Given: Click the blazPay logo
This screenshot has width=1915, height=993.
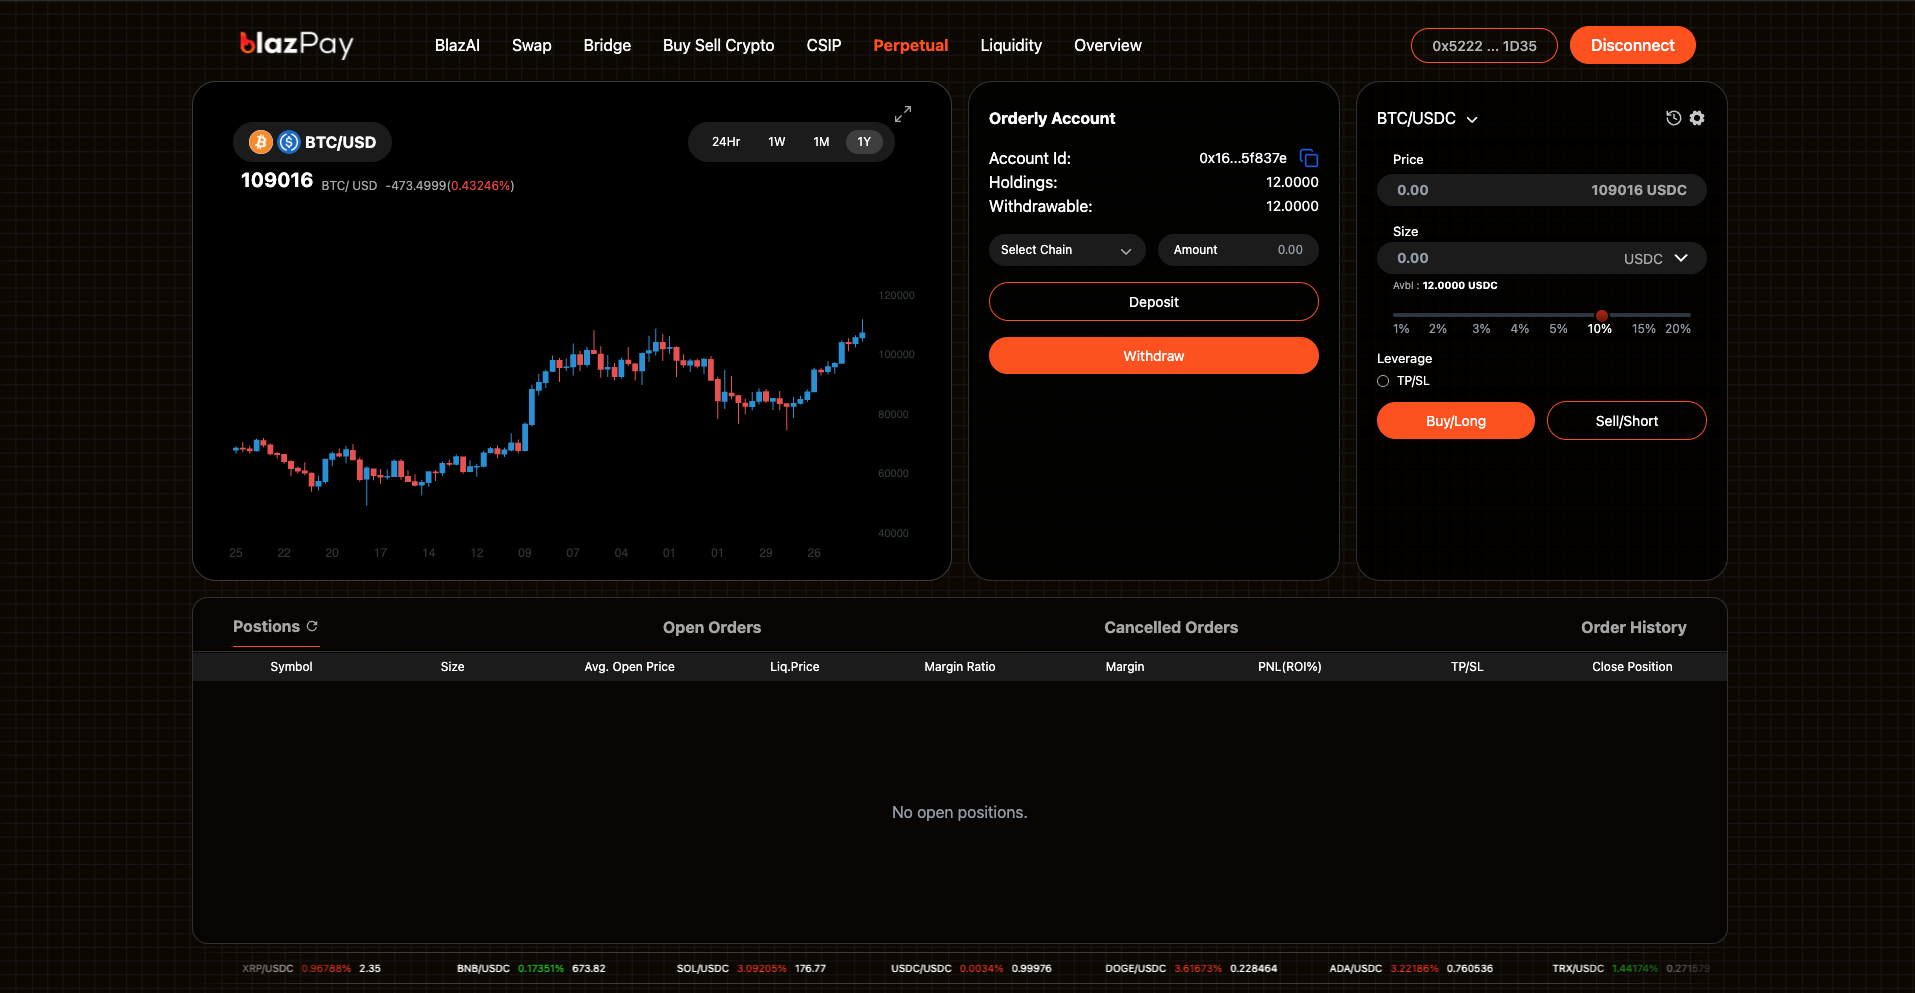Looking at the screenshot, I should [x=296, y=44].
